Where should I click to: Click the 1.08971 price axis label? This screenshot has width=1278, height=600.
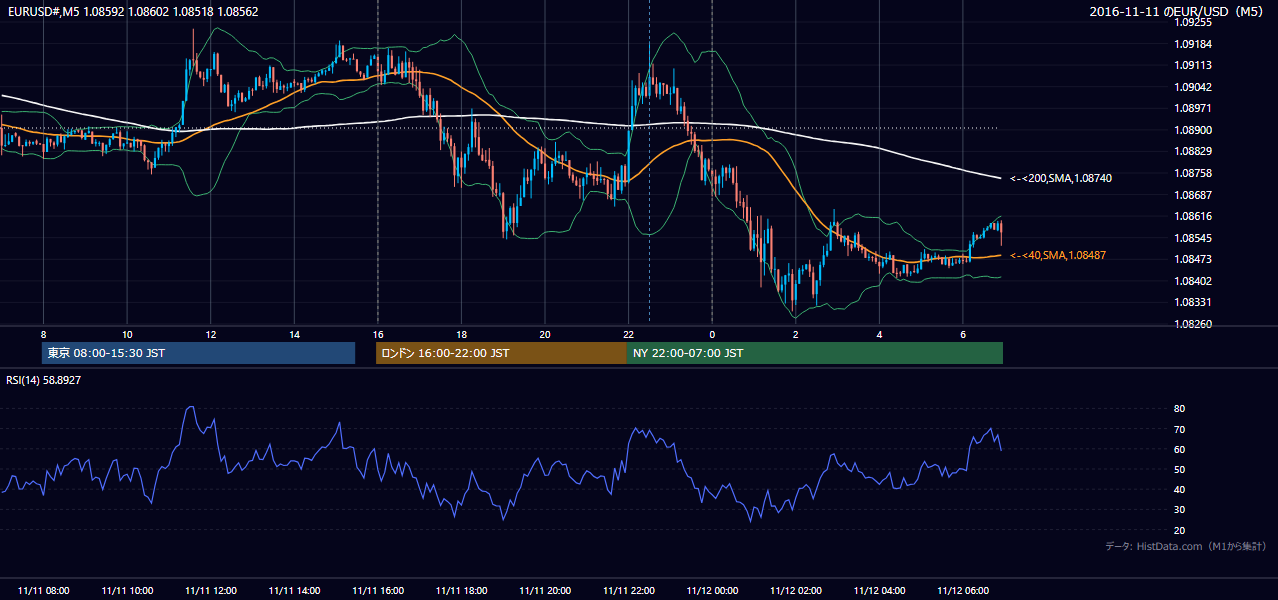point(1192,108)
